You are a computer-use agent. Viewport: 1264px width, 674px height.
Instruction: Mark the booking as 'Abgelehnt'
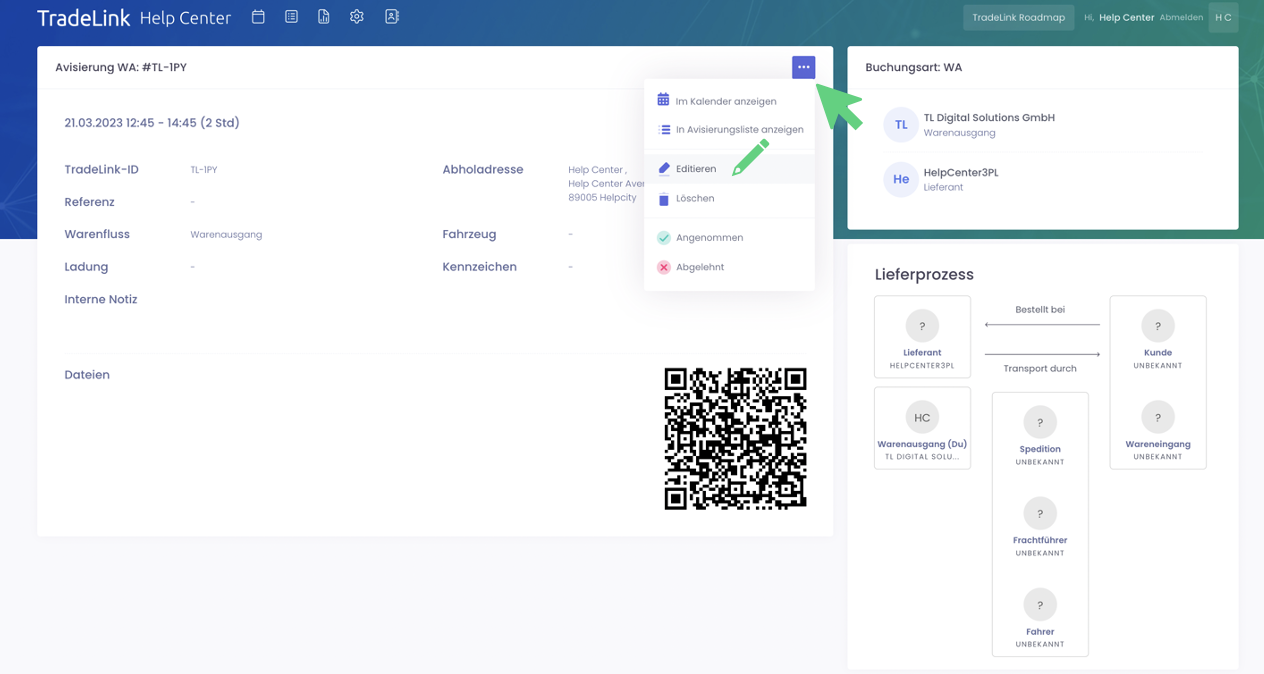click(699, 268)
